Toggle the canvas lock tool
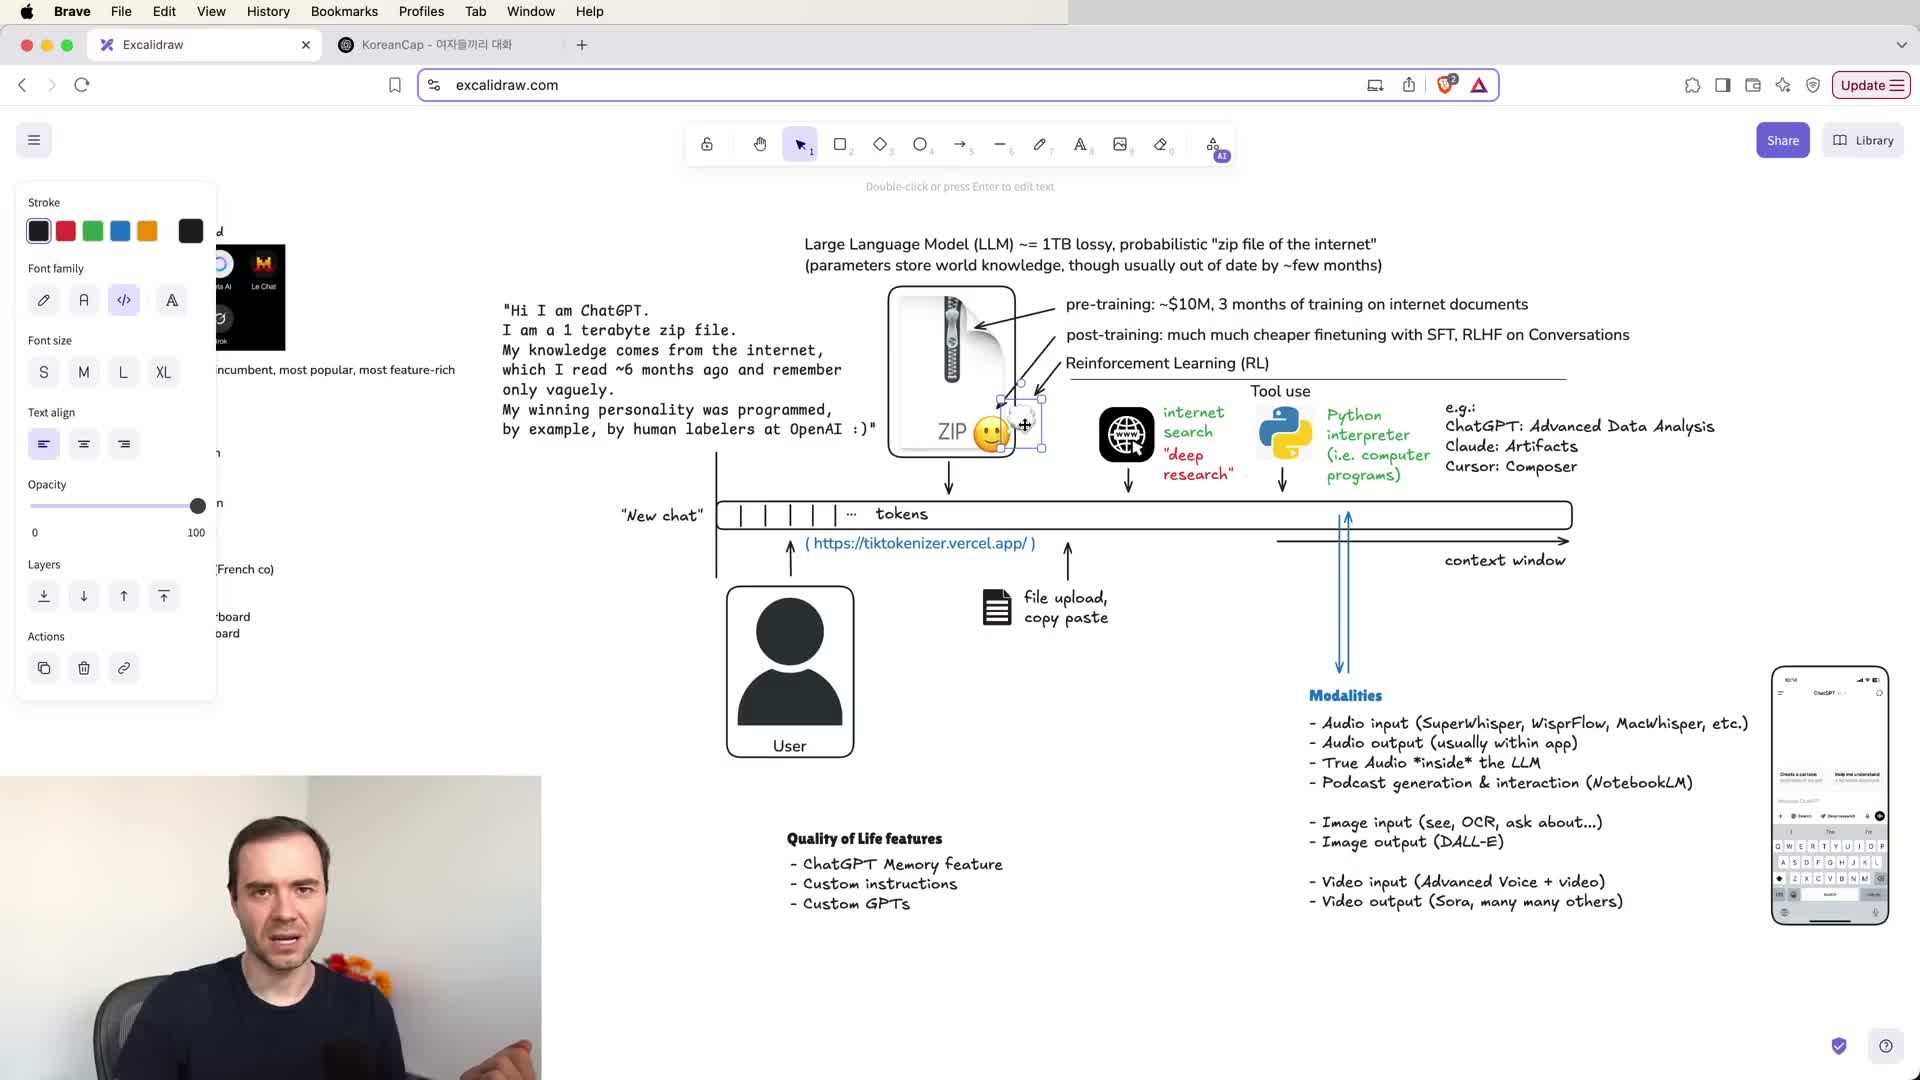 point(707,144)
